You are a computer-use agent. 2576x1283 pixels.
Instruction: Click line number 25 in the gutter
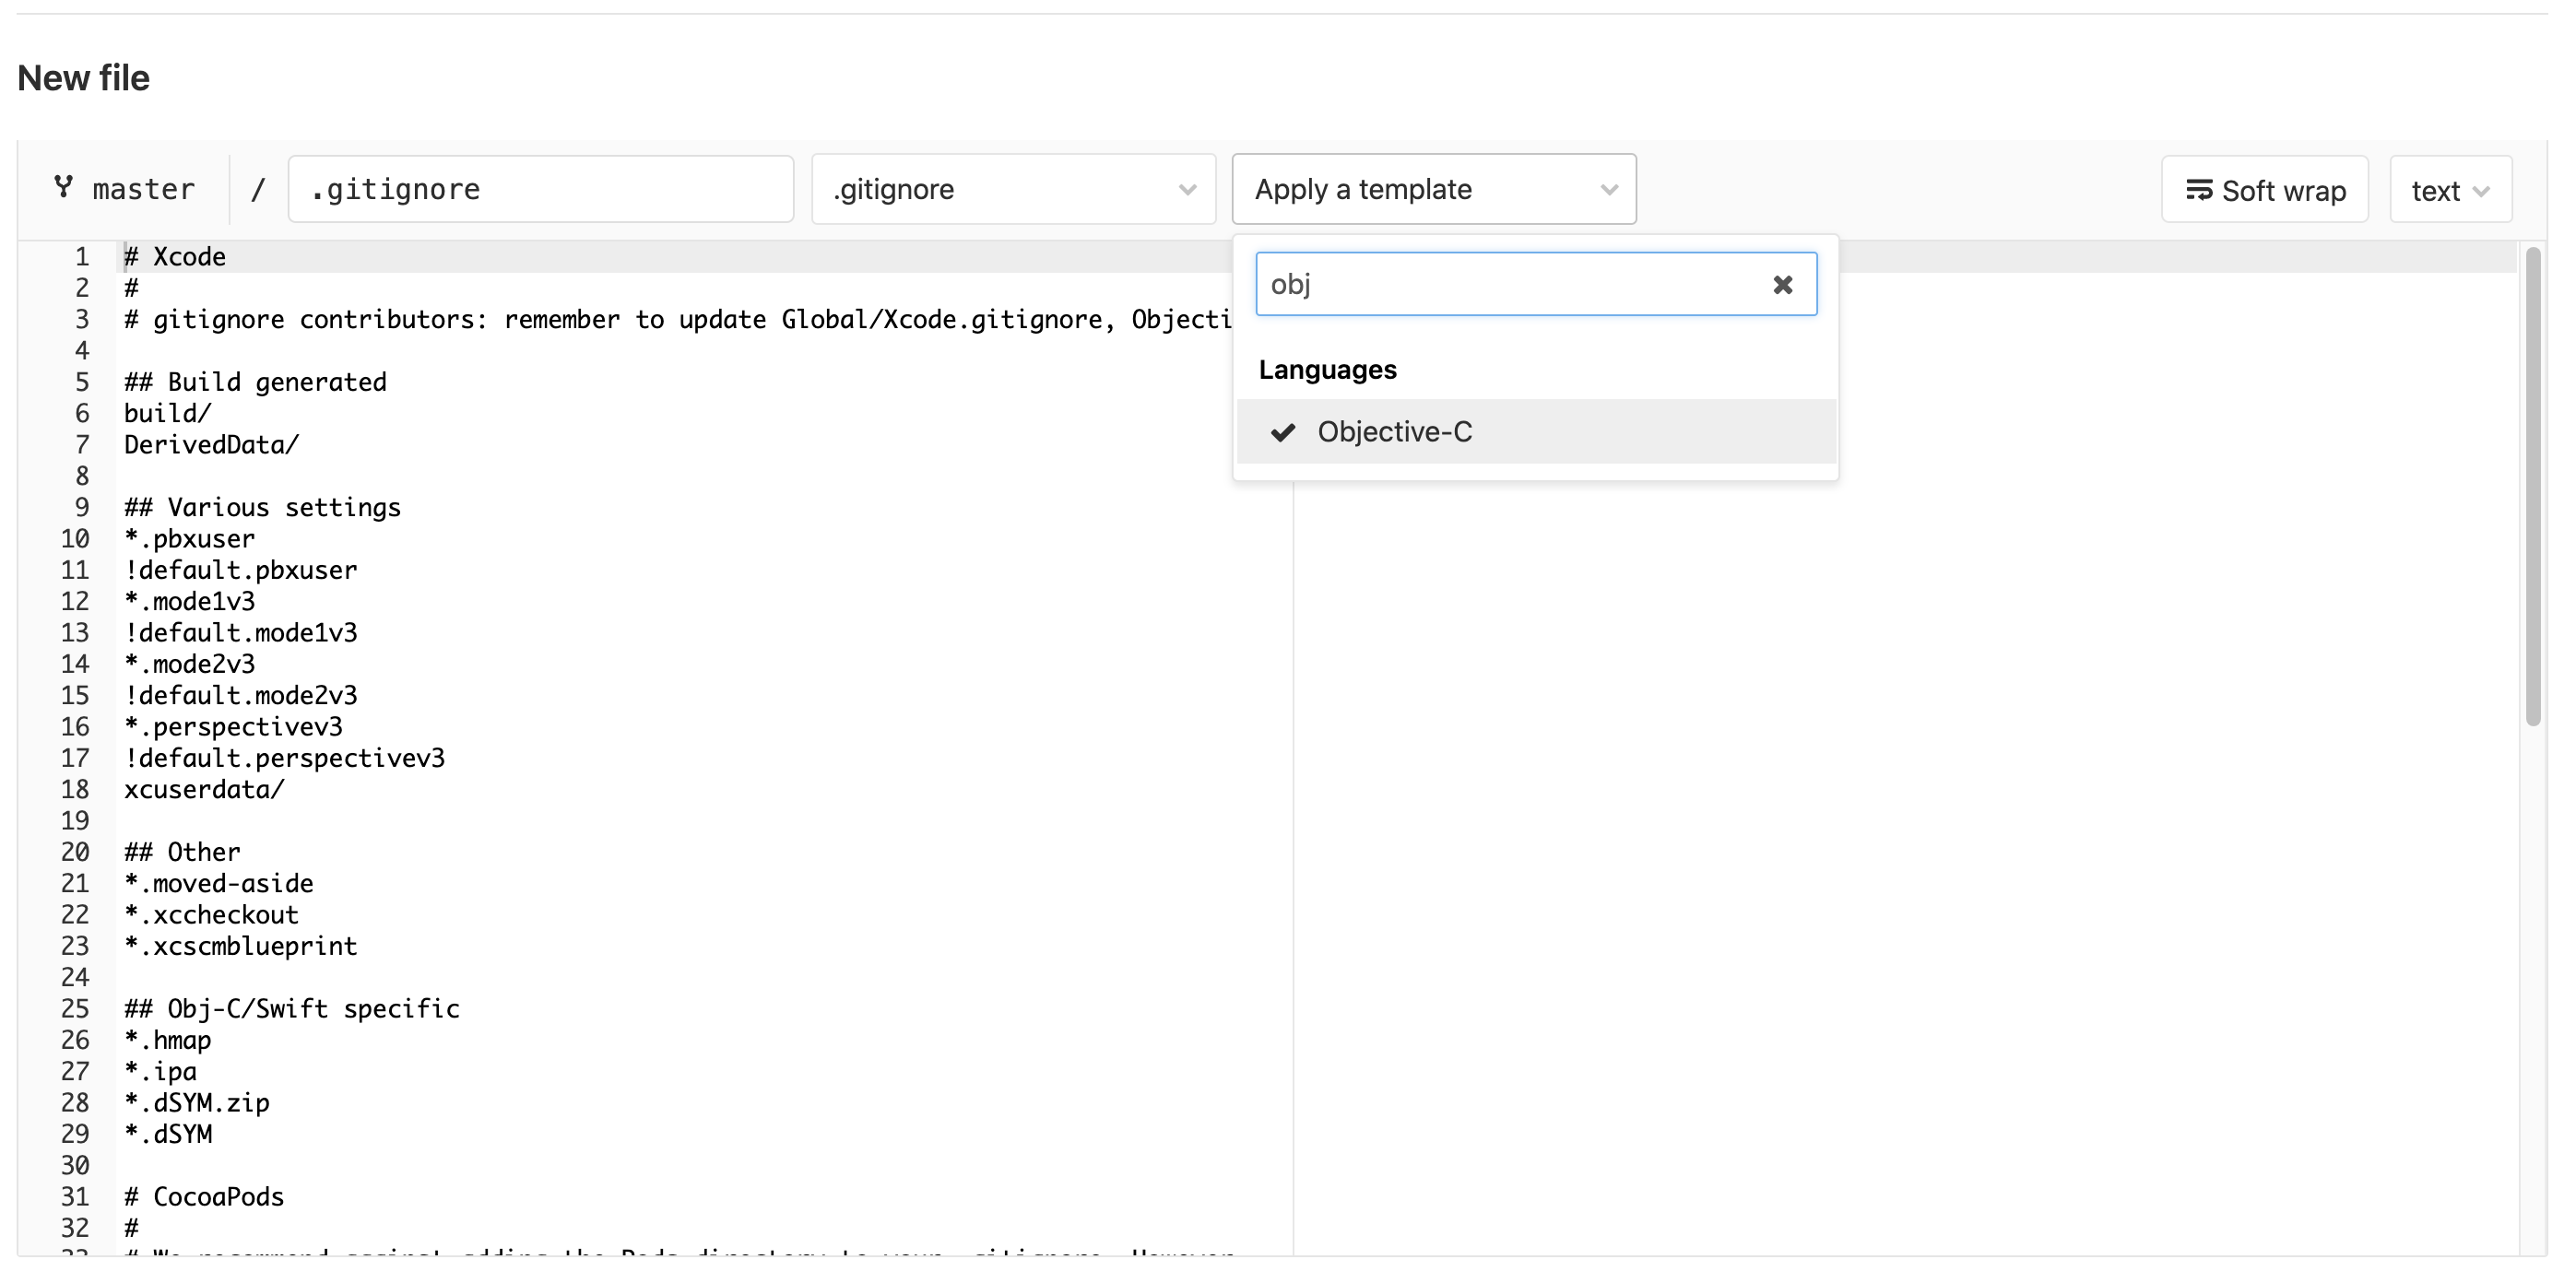tap(75, 1009)
